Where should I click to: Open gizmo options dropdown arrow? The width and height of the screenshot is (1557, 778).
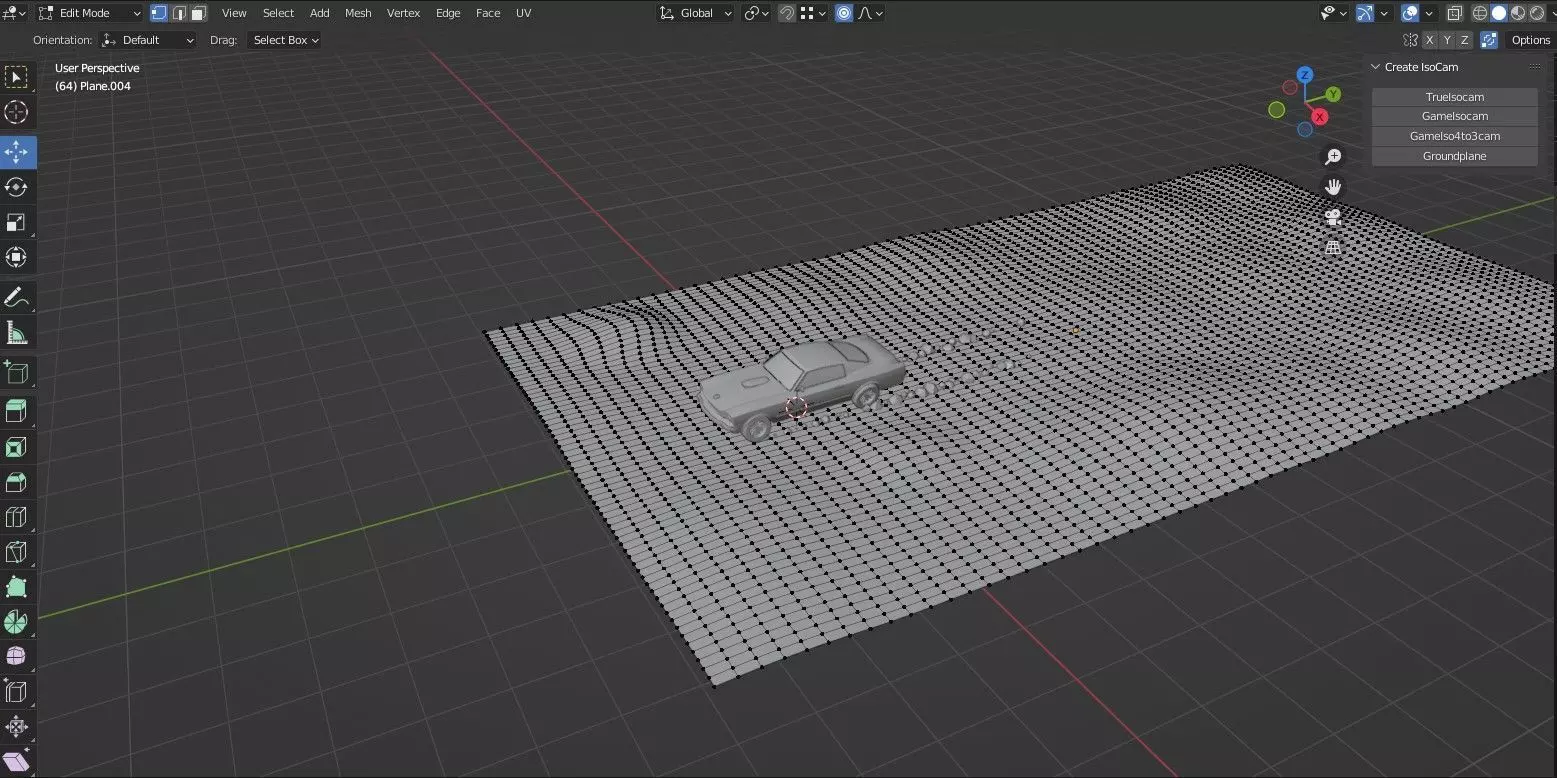pos(1385,13)
